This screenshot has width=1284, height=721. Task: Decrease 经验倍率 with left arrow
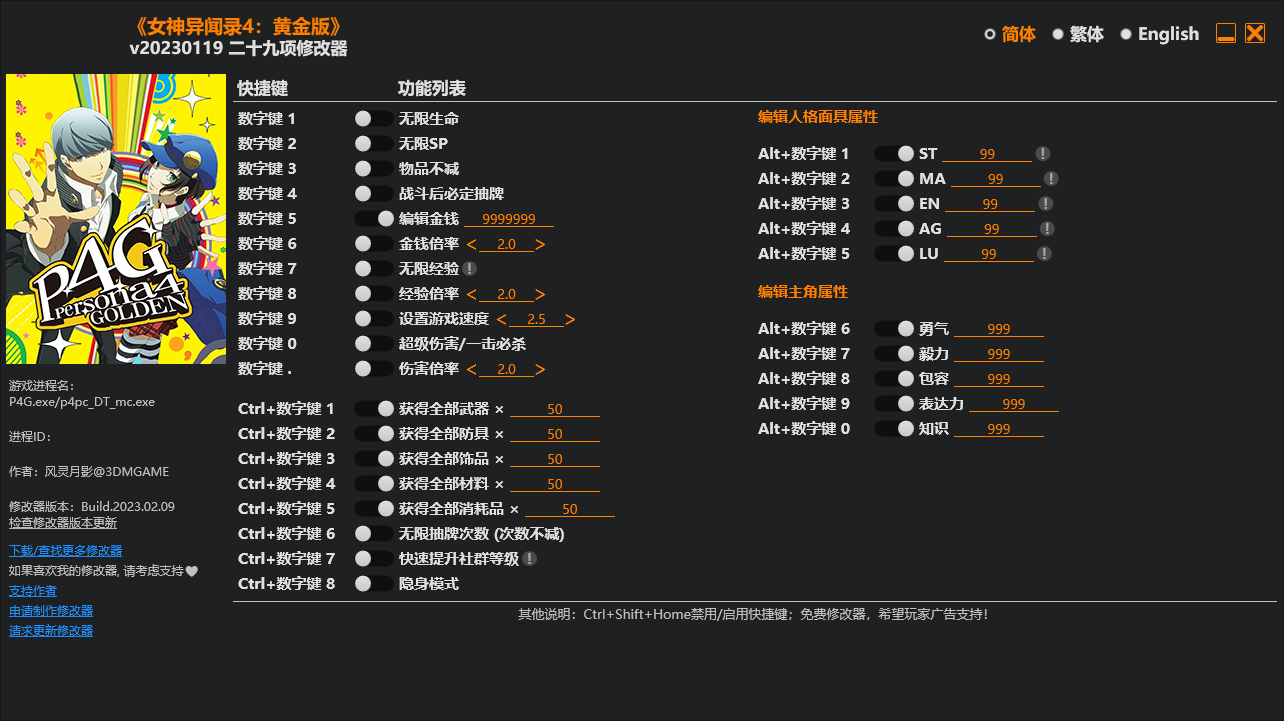tap(472, 294)
